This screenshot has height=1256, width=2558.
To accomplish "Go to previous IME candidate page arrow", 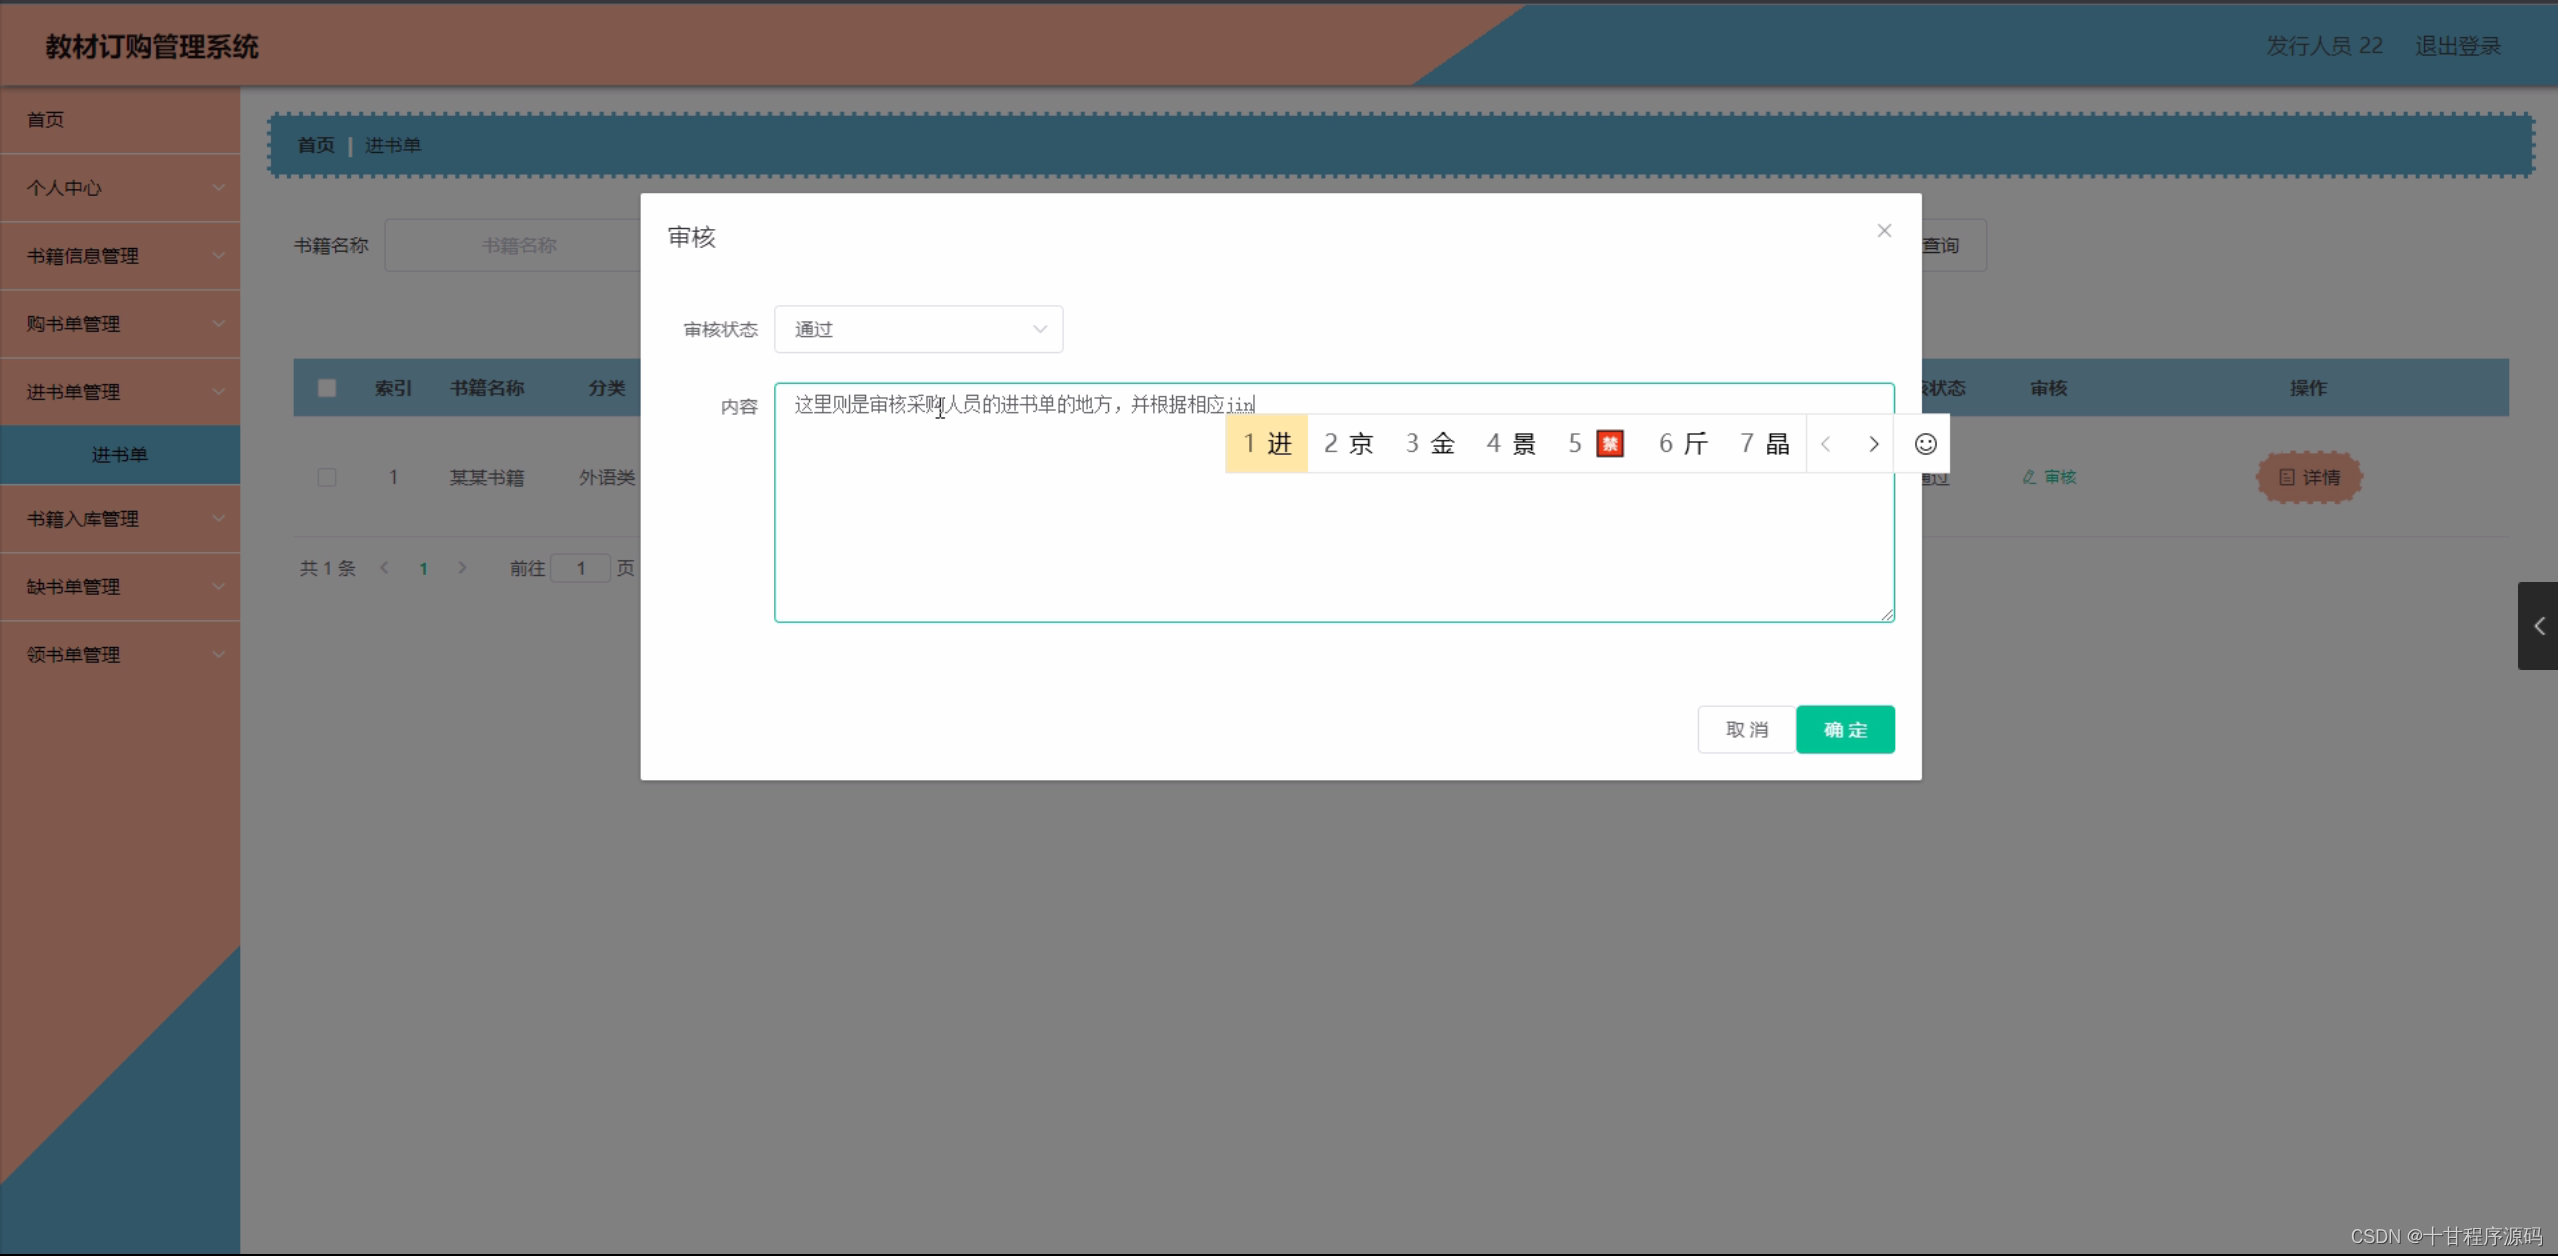I will (x=1826, y=443).
